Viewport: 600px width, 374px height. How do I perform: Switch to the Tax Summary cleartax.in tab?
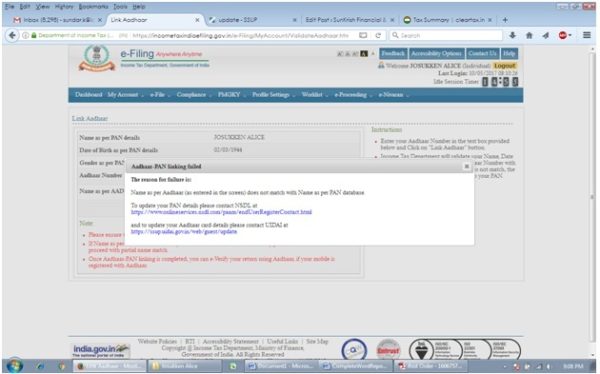(448, 20)
